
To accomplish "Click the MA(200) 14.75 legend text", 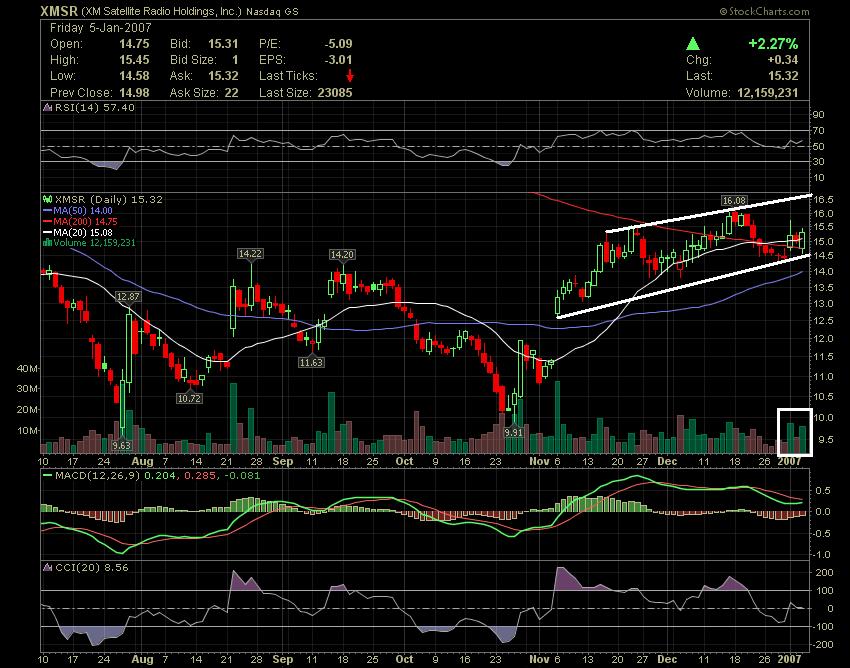I will coord(85,222).
